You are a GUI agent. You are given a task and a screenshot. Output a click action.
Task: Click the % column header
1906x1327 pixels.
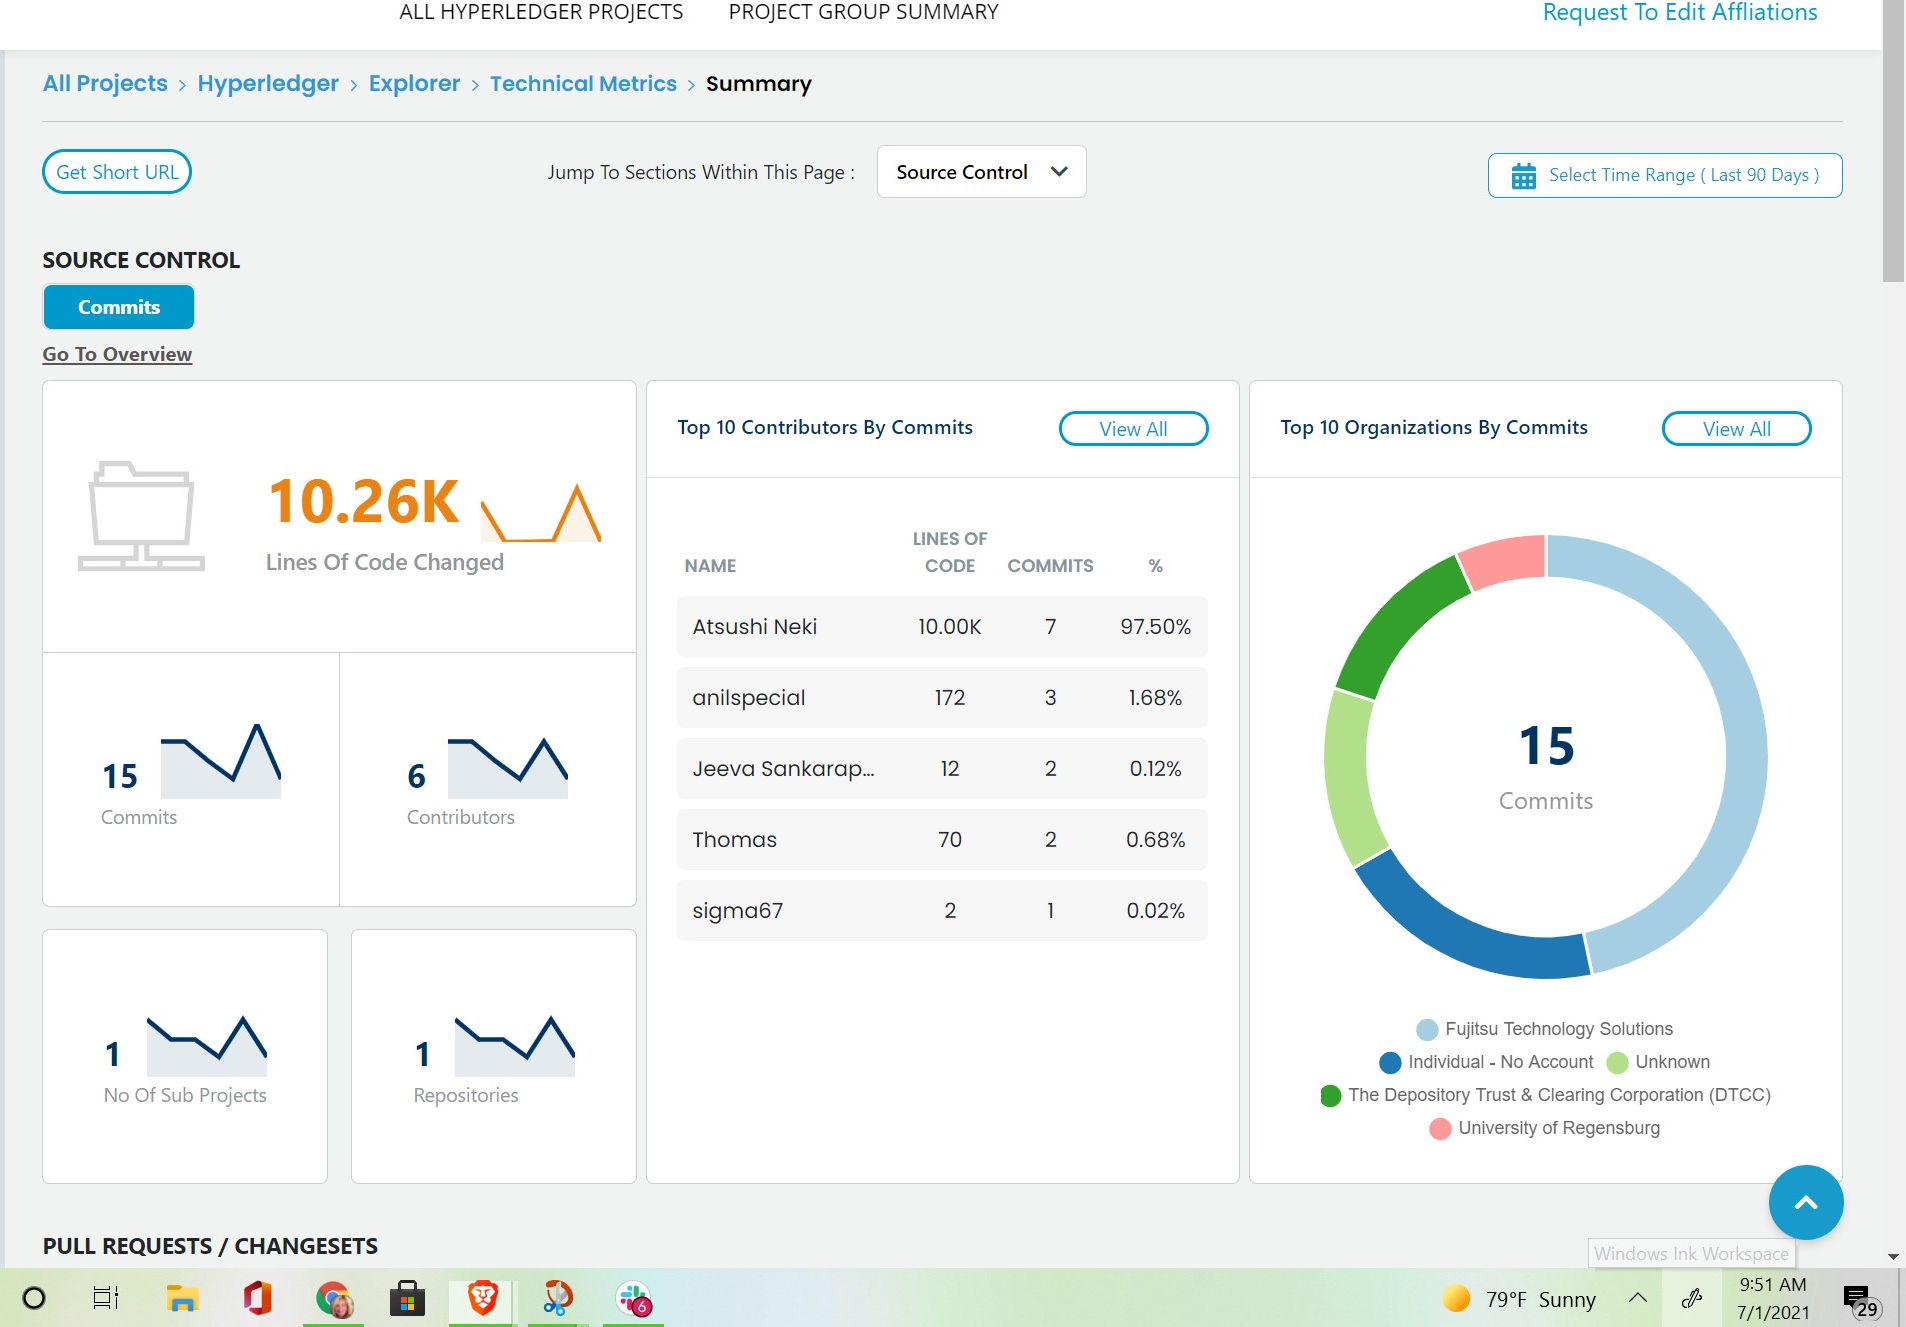tap(1155, 566)
